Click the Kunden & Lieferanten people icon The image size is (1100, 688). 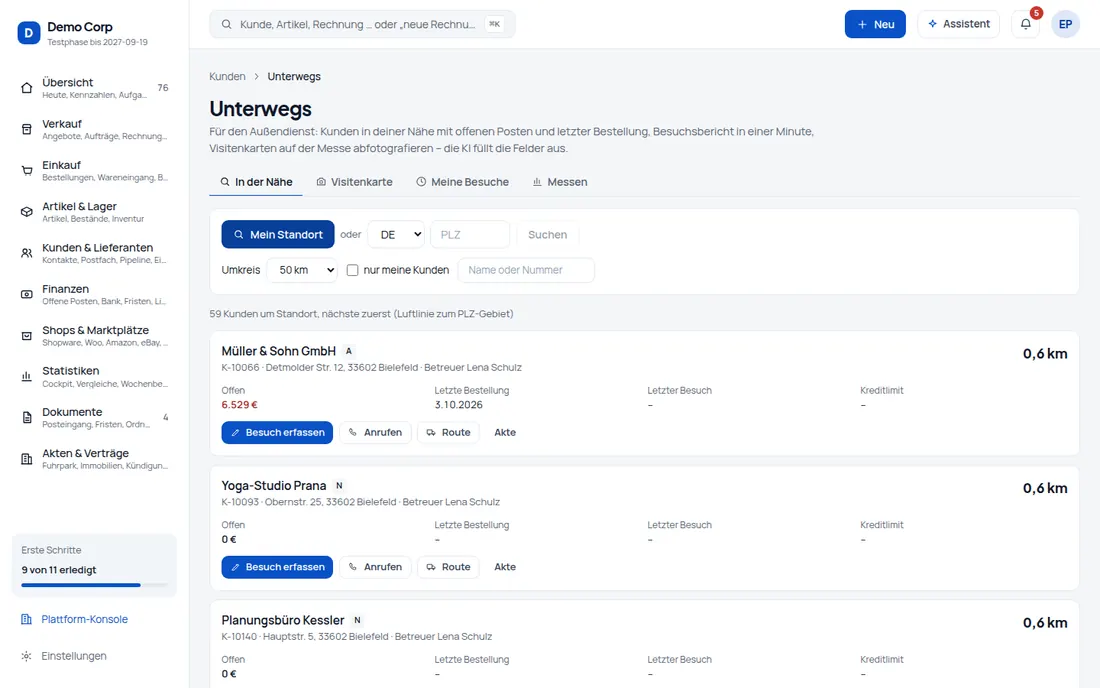coord(27,253)
